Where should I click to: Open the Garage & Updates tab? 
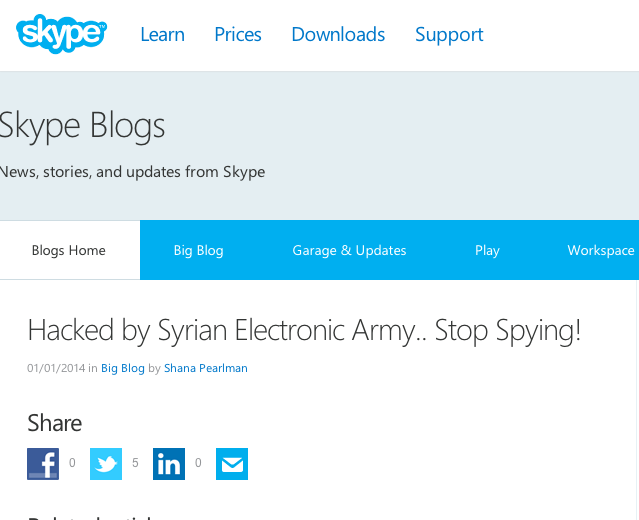click(x=349, y=250)
